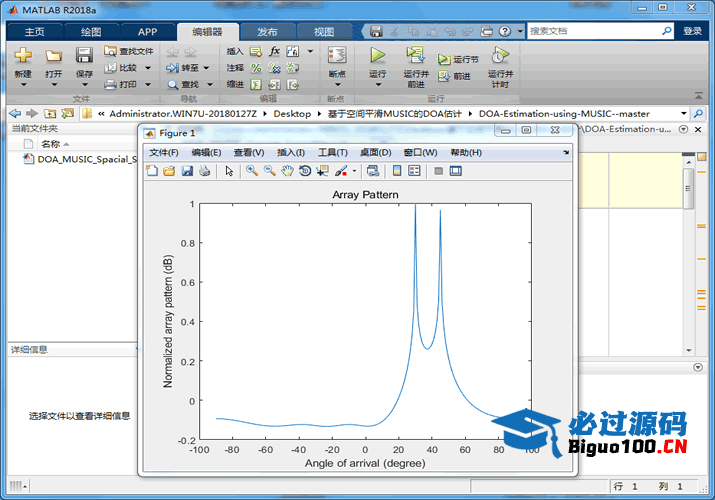Switch to the 主页 (Home) tab
Image resolution: width=715 pixels, height=500 pixels.
point(35,32)
